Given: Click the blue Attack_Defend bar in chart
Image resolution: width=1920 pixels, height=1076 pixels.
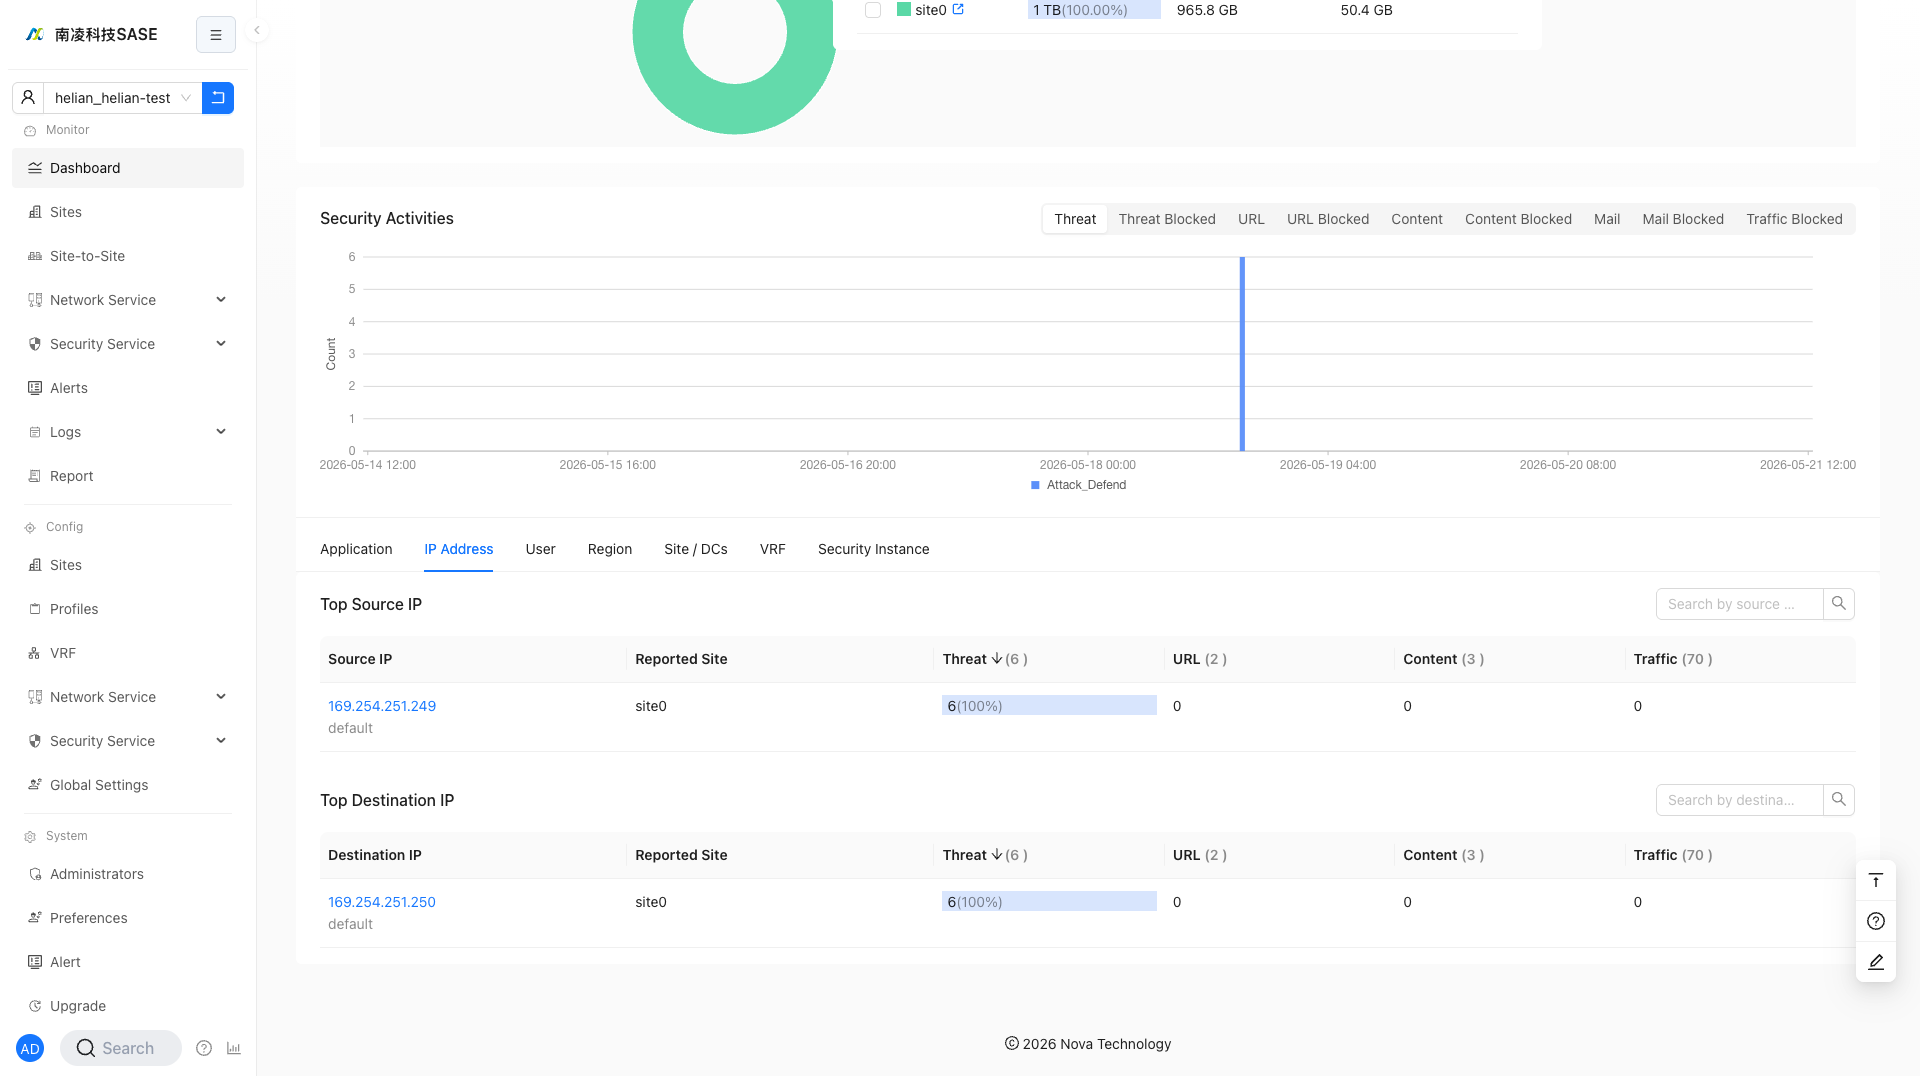Looking at the screenshot, I should (1242, 354).
